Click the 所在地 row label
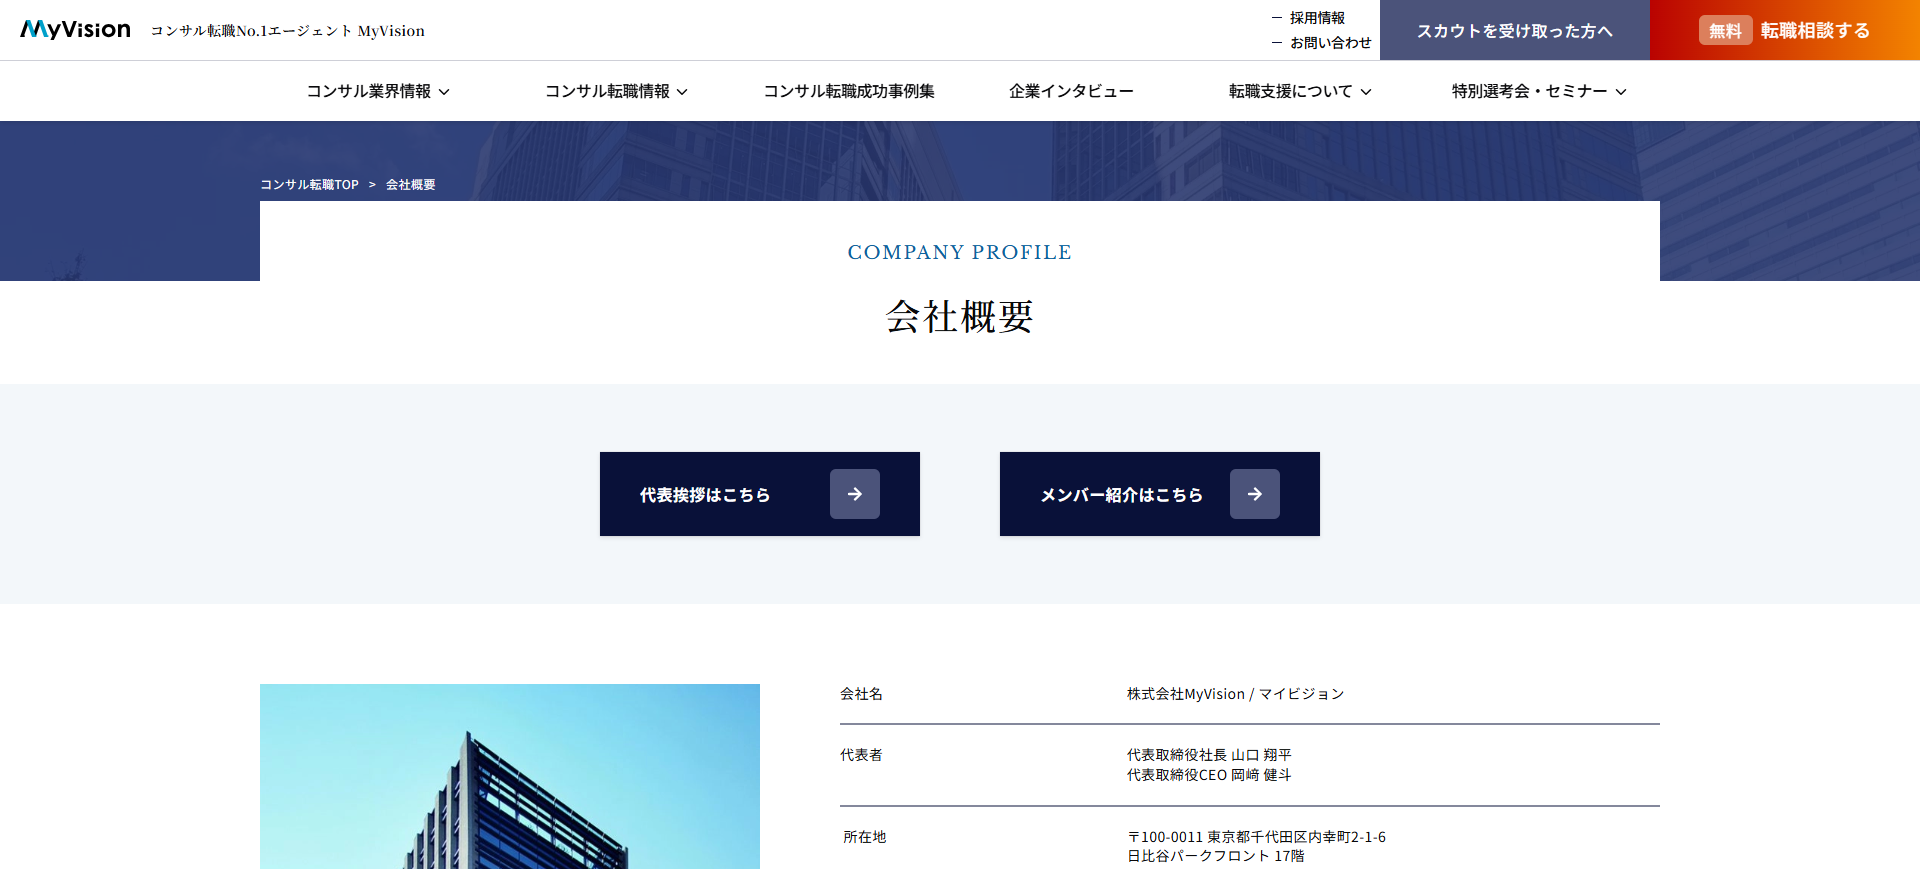 click(x=864, y=837)
